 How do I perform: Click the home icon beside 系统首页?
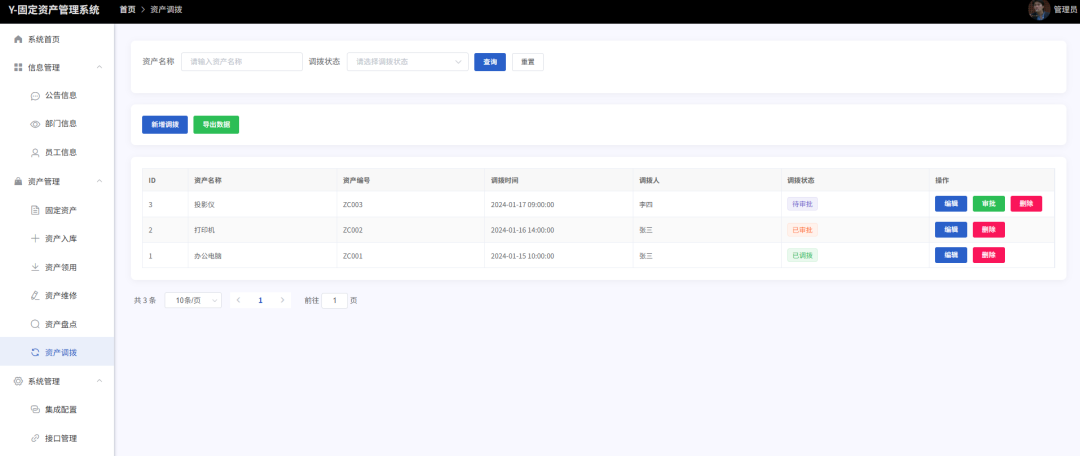coord(18,39)
